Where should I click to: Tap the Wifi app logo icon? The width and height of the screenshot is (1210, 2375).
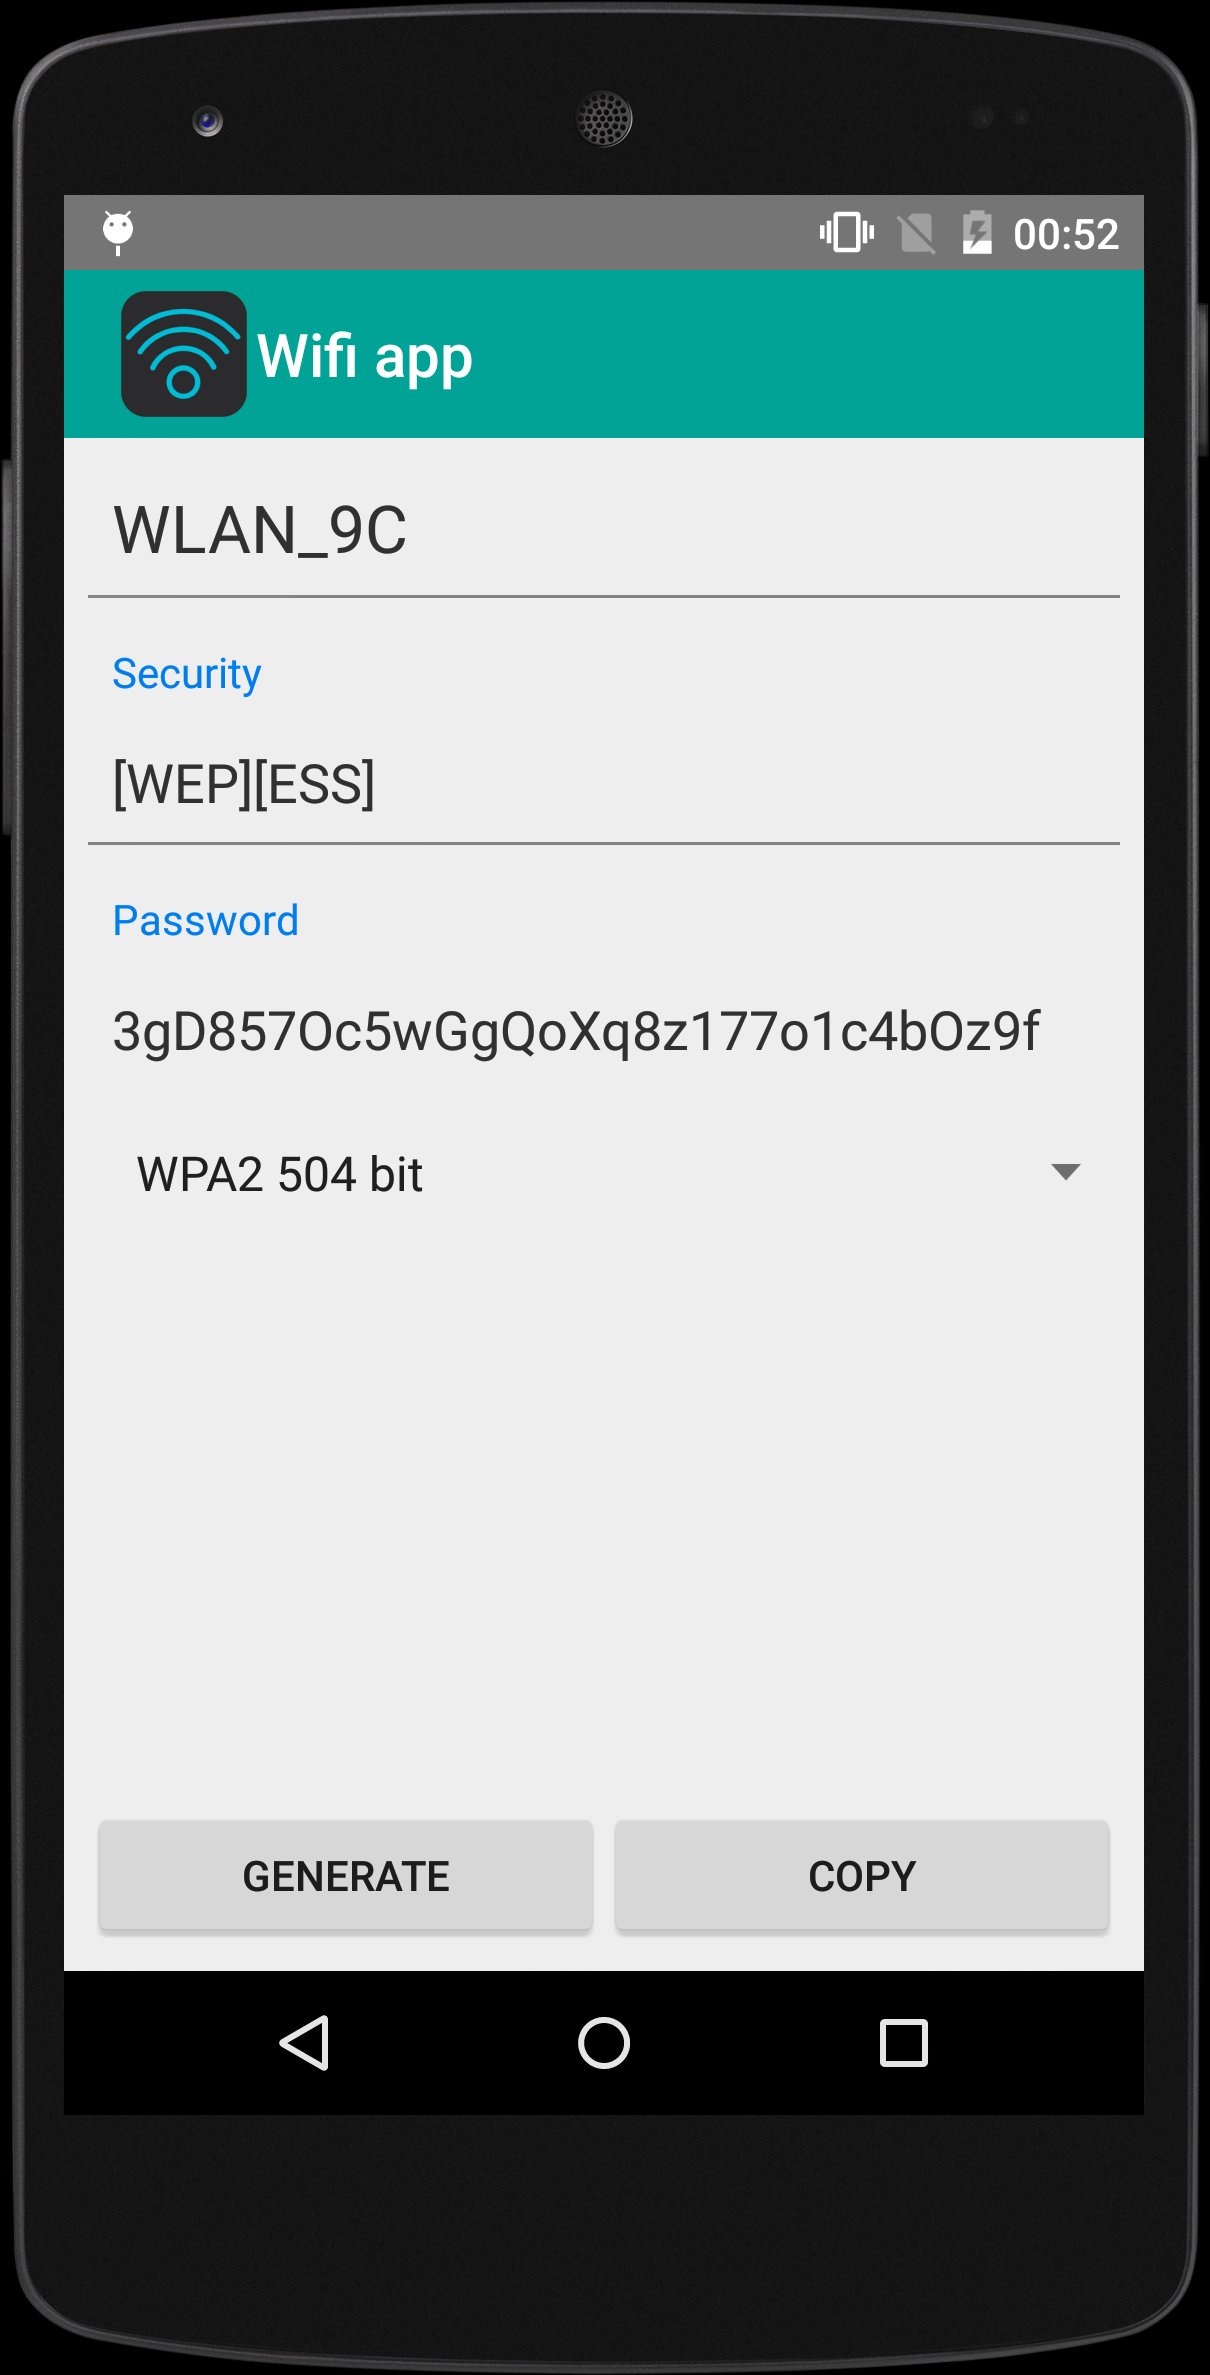184,354
